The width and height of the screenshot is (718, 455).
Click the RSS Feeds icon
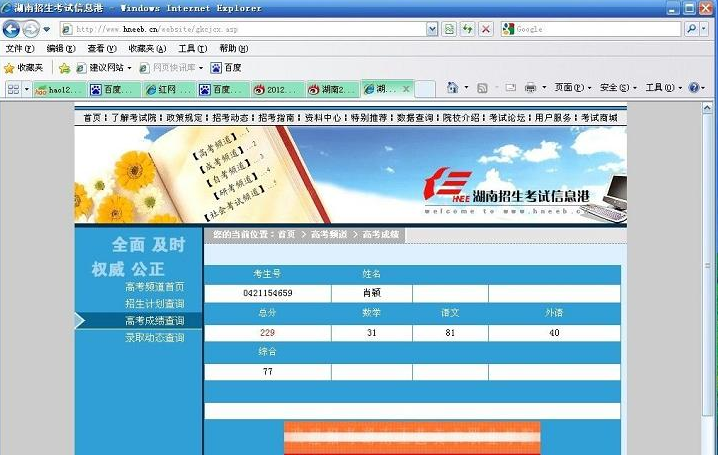coord(482,88)
